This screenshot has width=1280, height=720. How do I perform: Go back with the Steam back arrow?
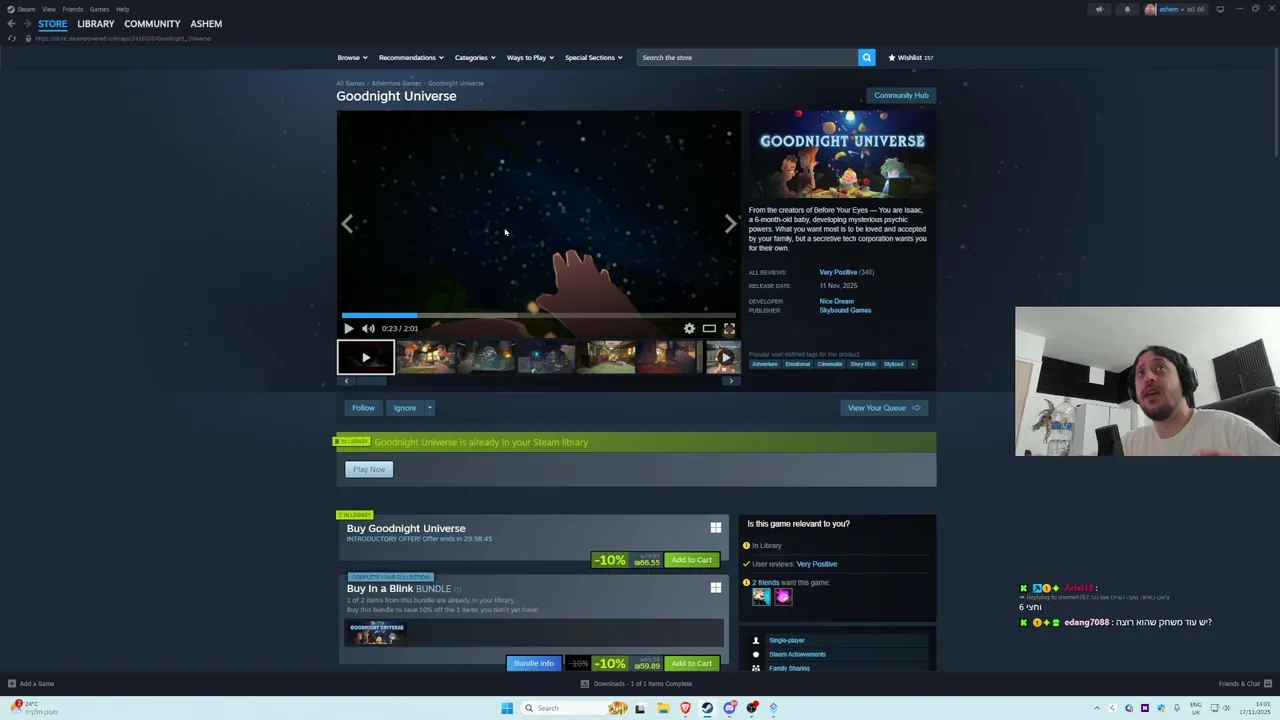11,24
